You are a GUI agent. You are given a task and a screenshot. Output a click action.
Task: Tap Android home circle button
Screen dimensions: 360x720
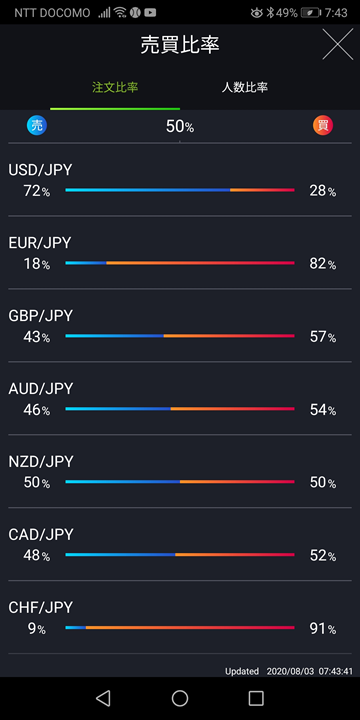pyautogui.click(x=180, y=698)
